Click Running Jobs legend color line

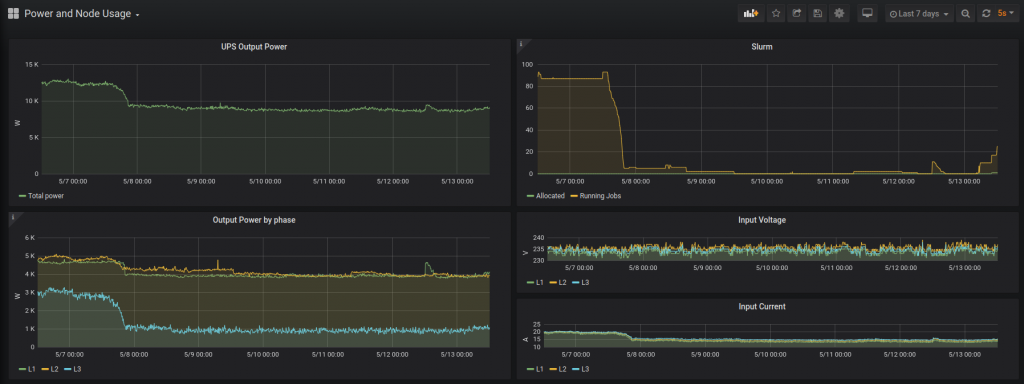pos(575,195)
